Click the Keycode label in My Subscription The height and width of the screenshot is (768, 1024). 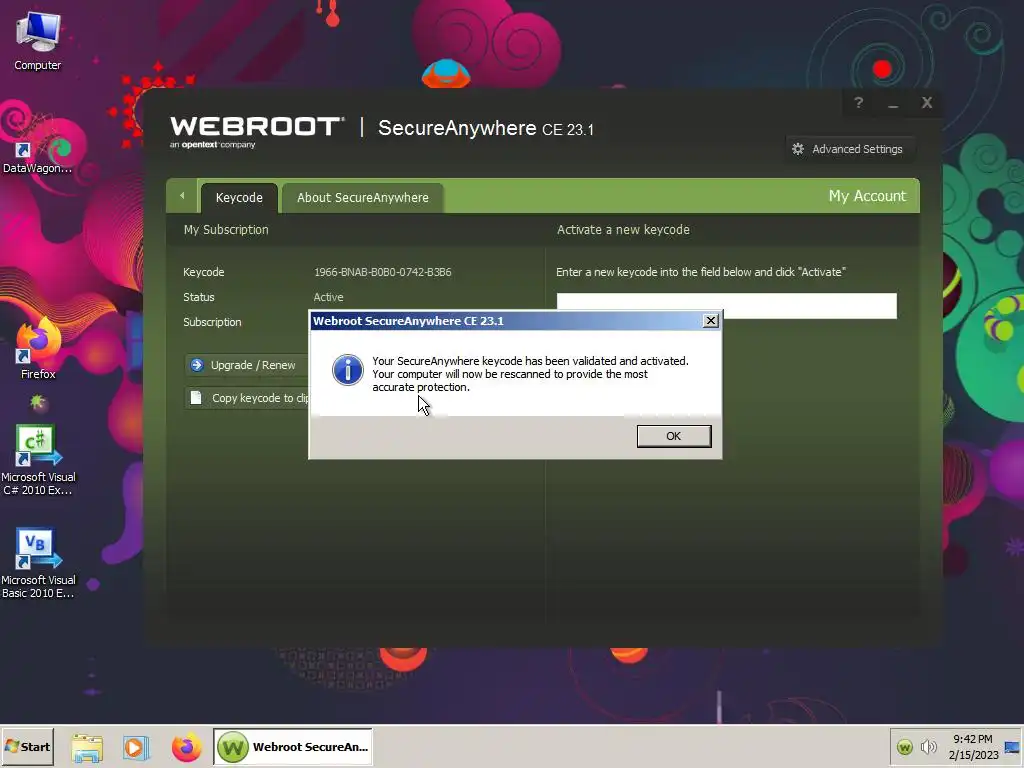[x=204, y=272]
